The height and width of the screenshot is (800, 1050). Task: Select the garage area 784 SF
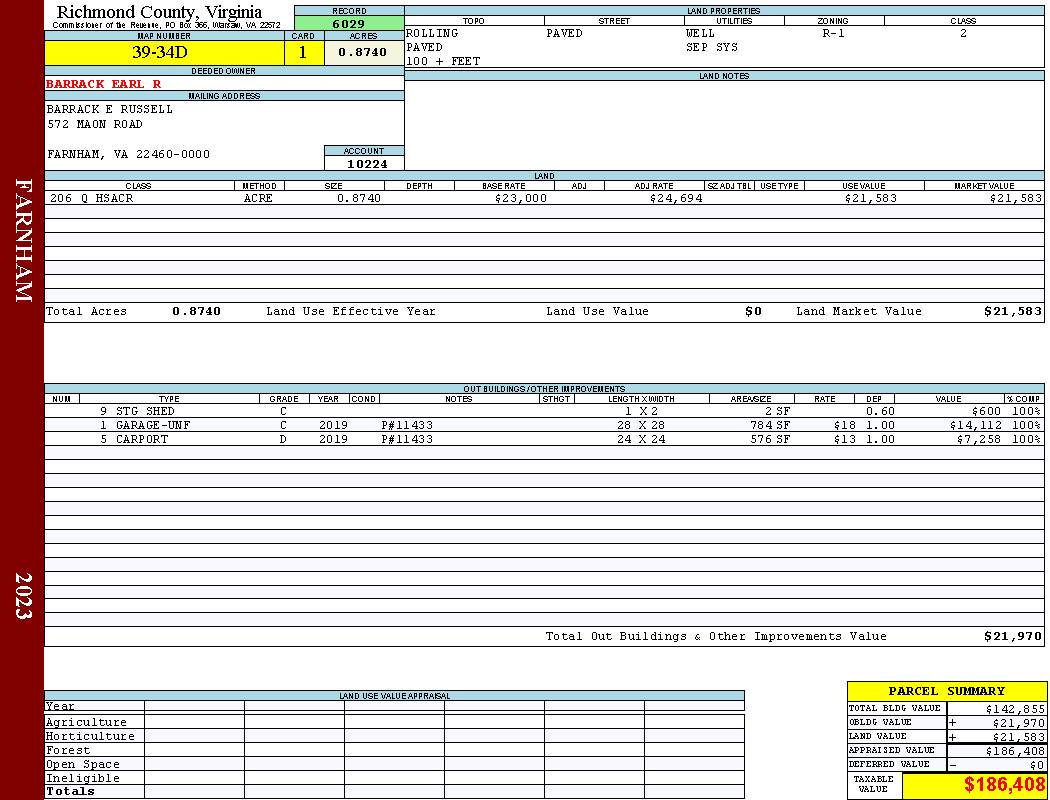770,426
